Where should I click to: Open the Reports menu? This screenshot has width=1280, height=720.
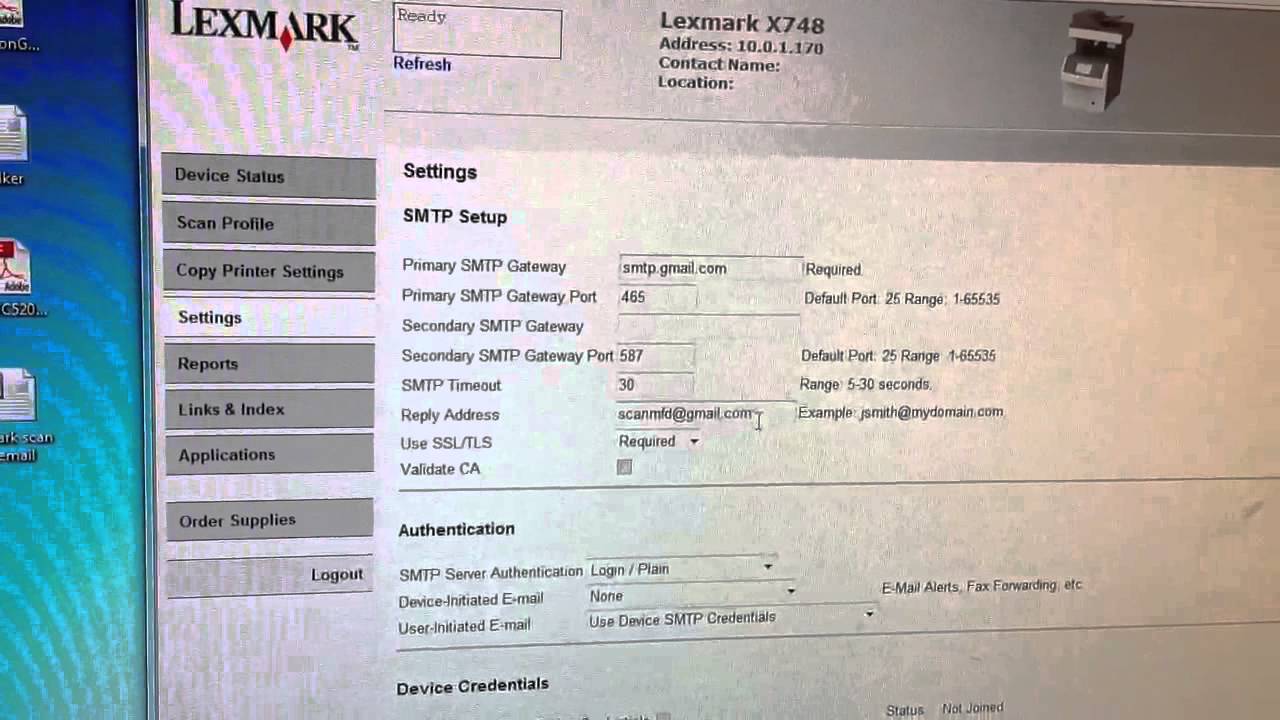click(x=268, y=363)
